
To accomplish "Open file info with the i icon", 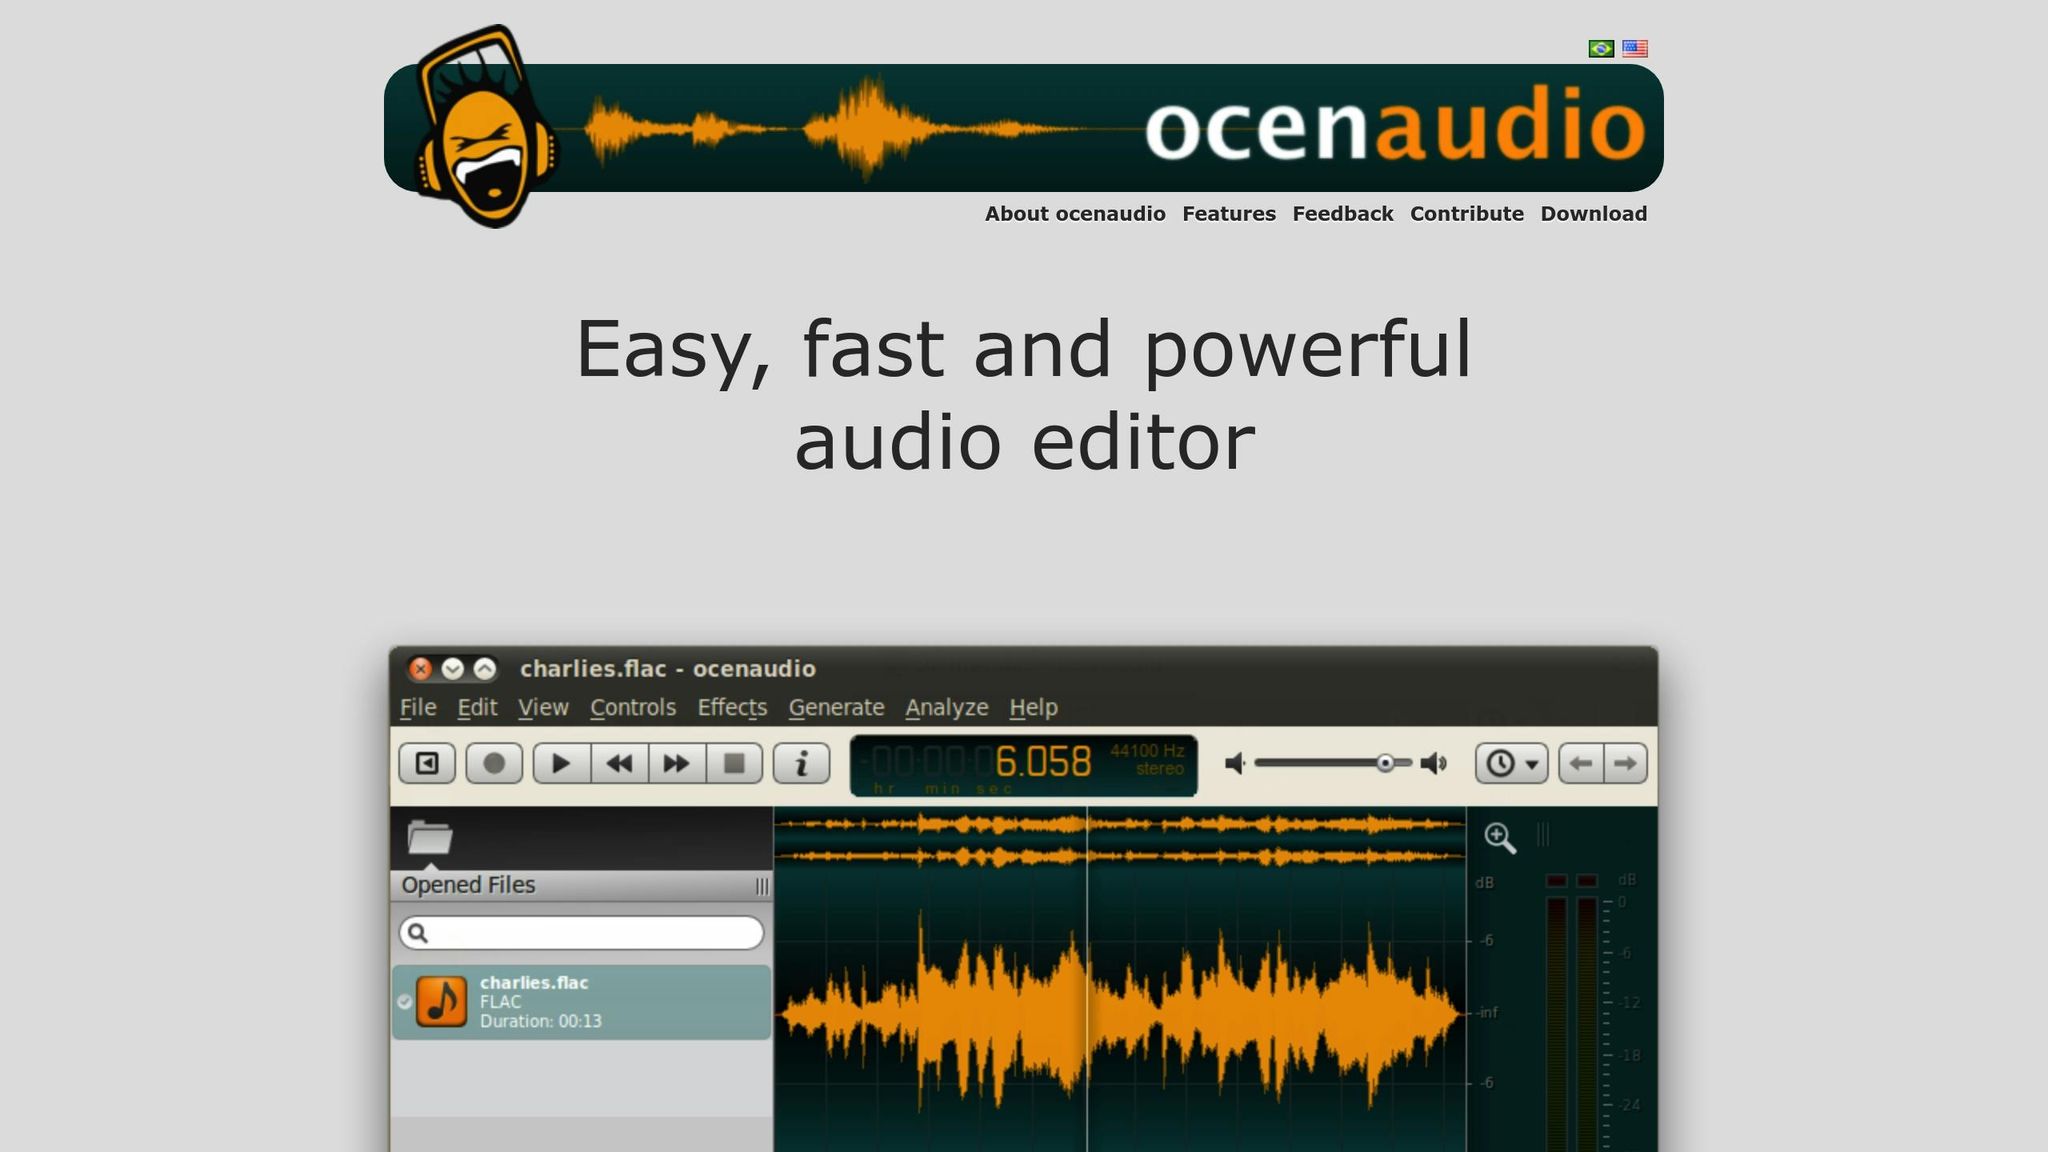I will click(x=801, y=764).
